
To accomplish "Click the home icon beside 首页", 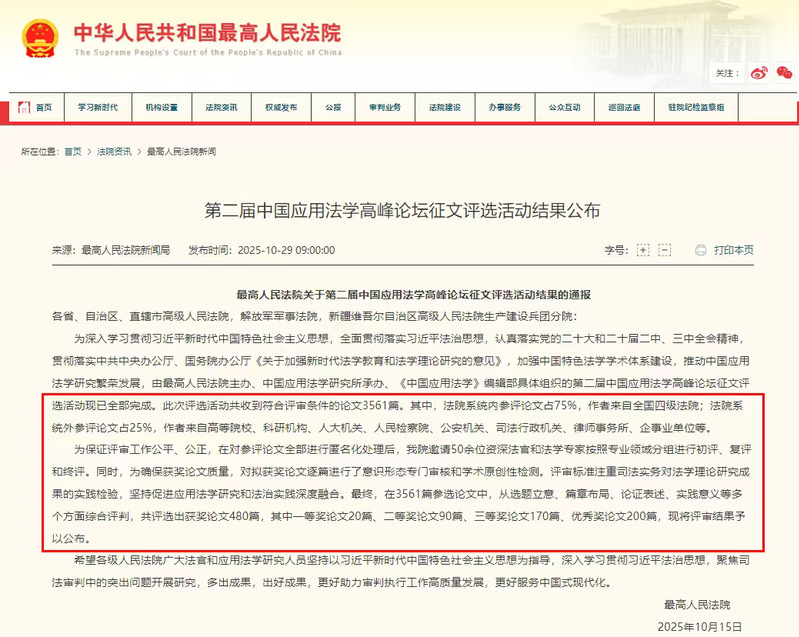I will [x=25, y=107].
